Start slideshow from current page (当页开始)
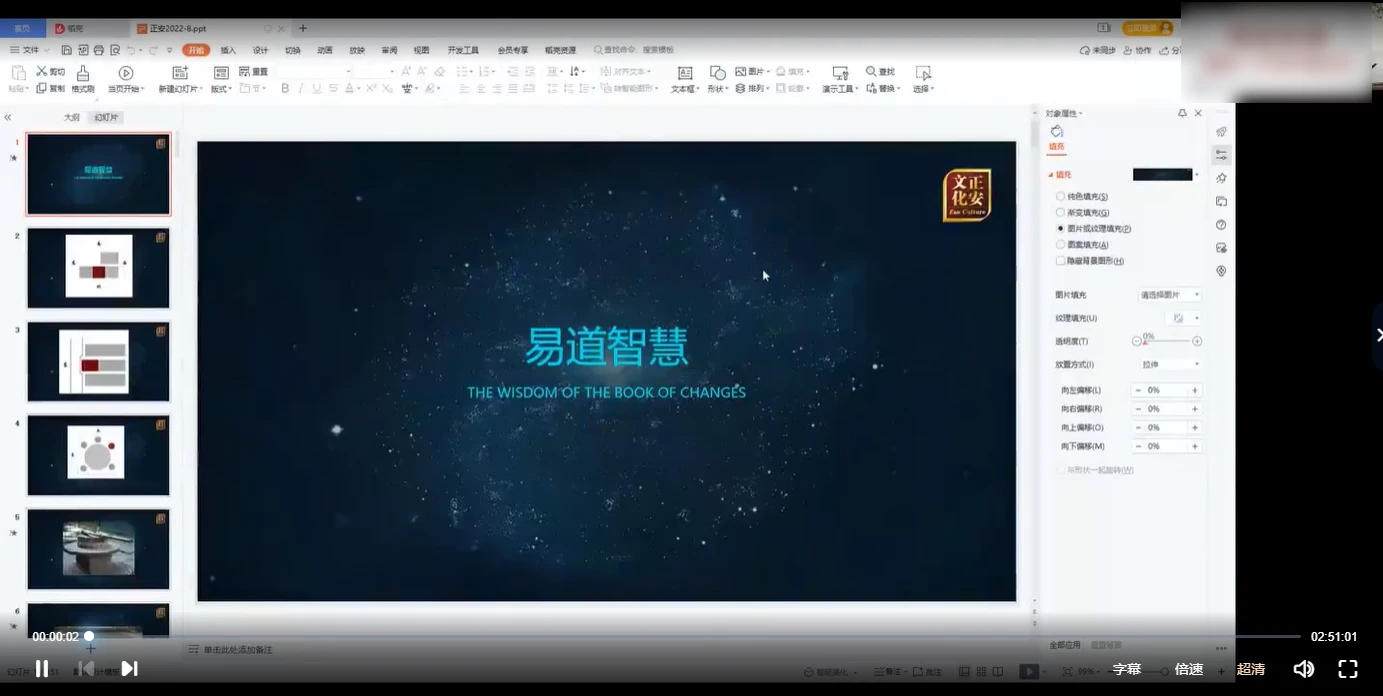Image resolution: width=1383 pixels, height=696 pixels. 126,80
